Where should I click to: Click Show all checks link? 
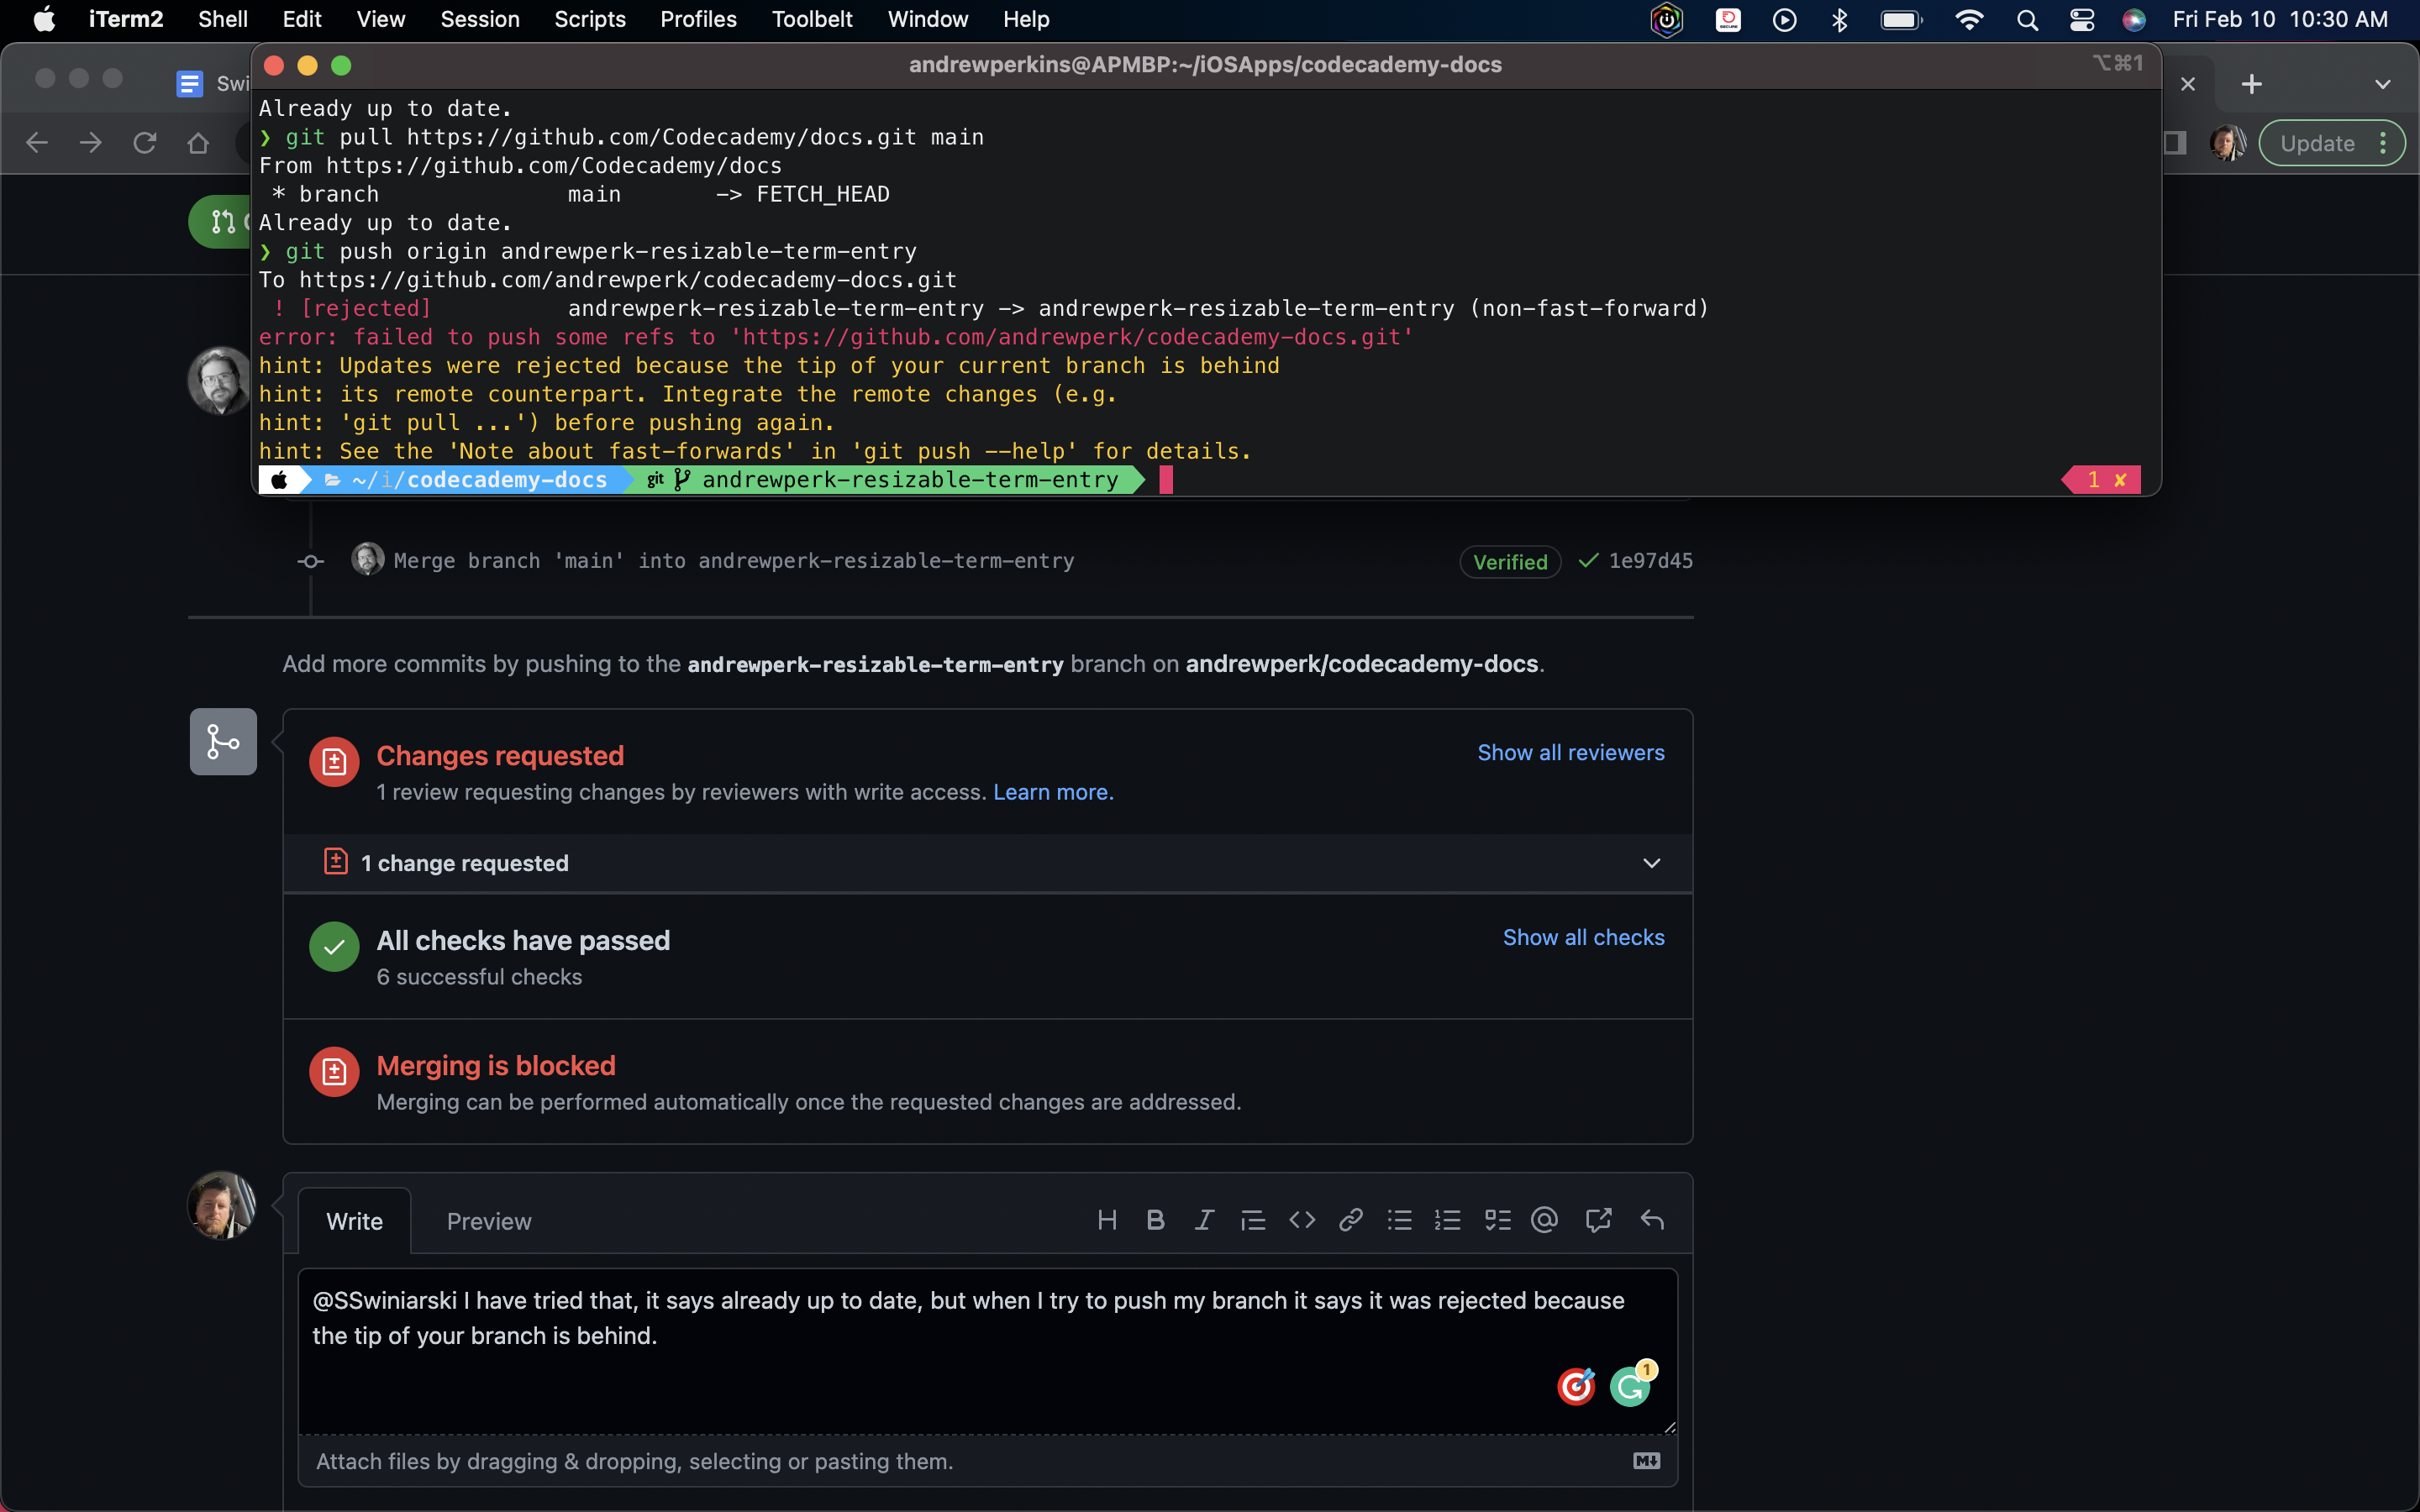1583,938
